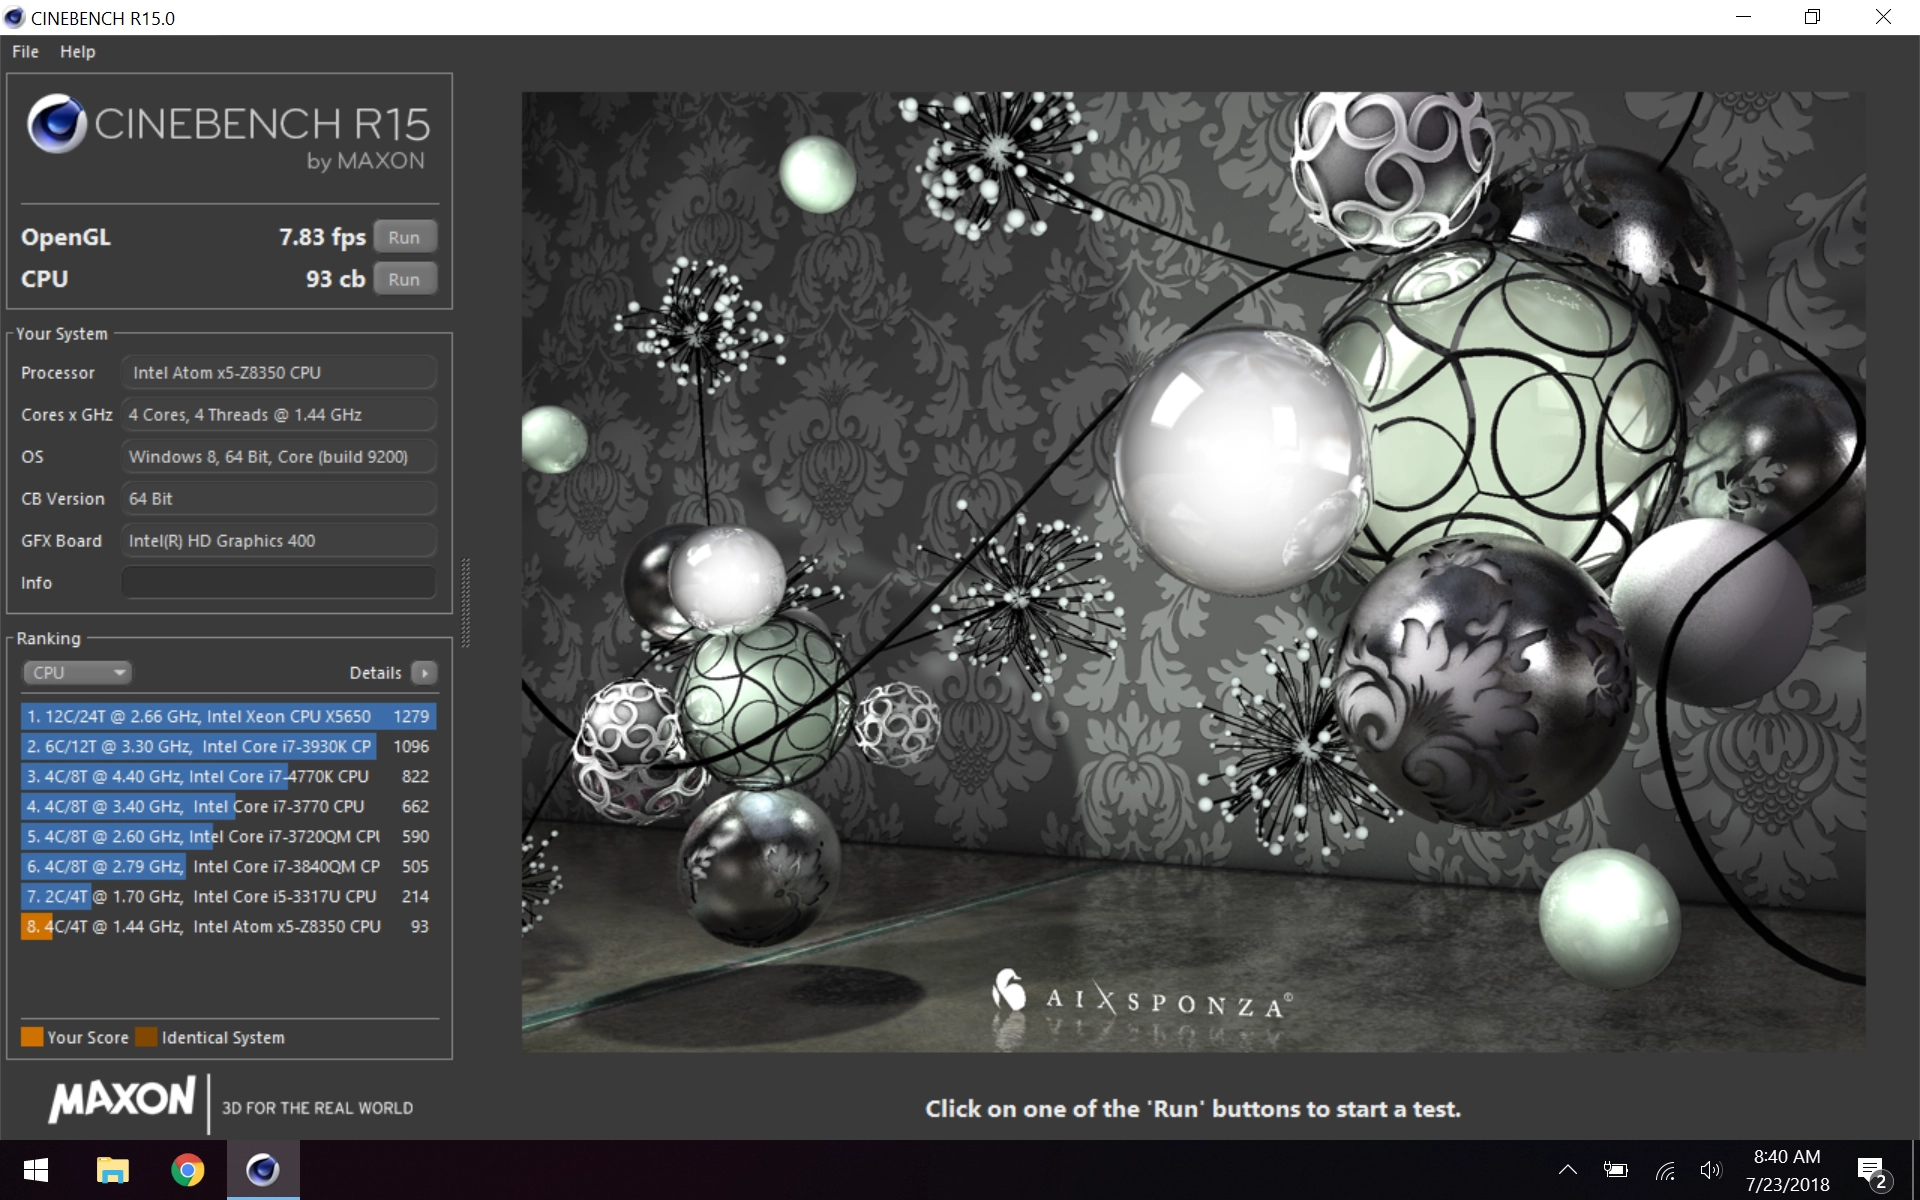
Task: Click the CPU score 93 cb
Action: (335, 279)
